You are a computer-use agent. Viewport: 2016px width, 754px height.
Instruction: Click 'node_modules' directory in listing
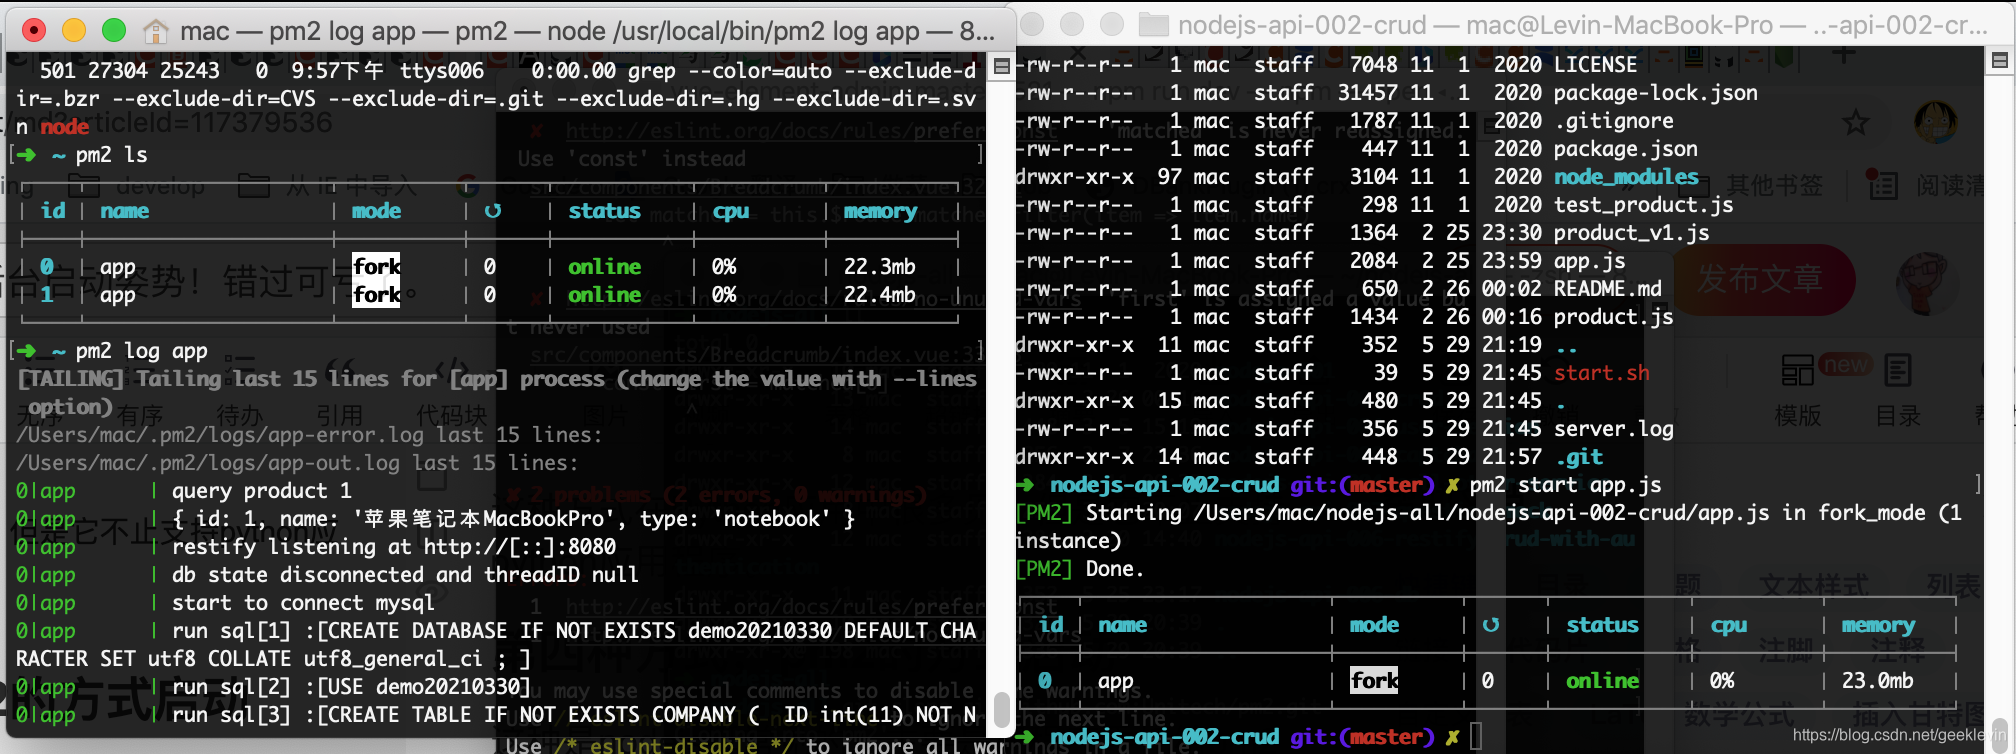1626,177
